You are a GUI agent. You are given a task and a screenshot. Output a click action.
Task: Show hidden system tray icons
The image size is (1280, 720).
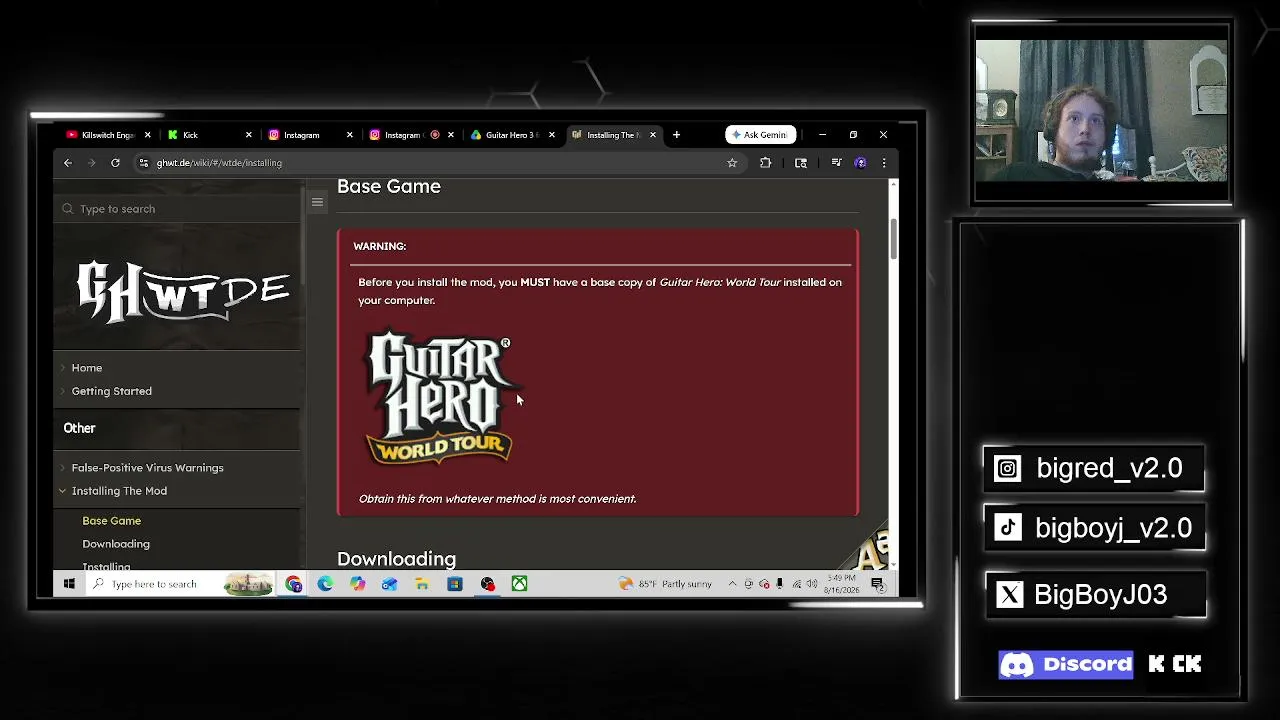point(732,584)
